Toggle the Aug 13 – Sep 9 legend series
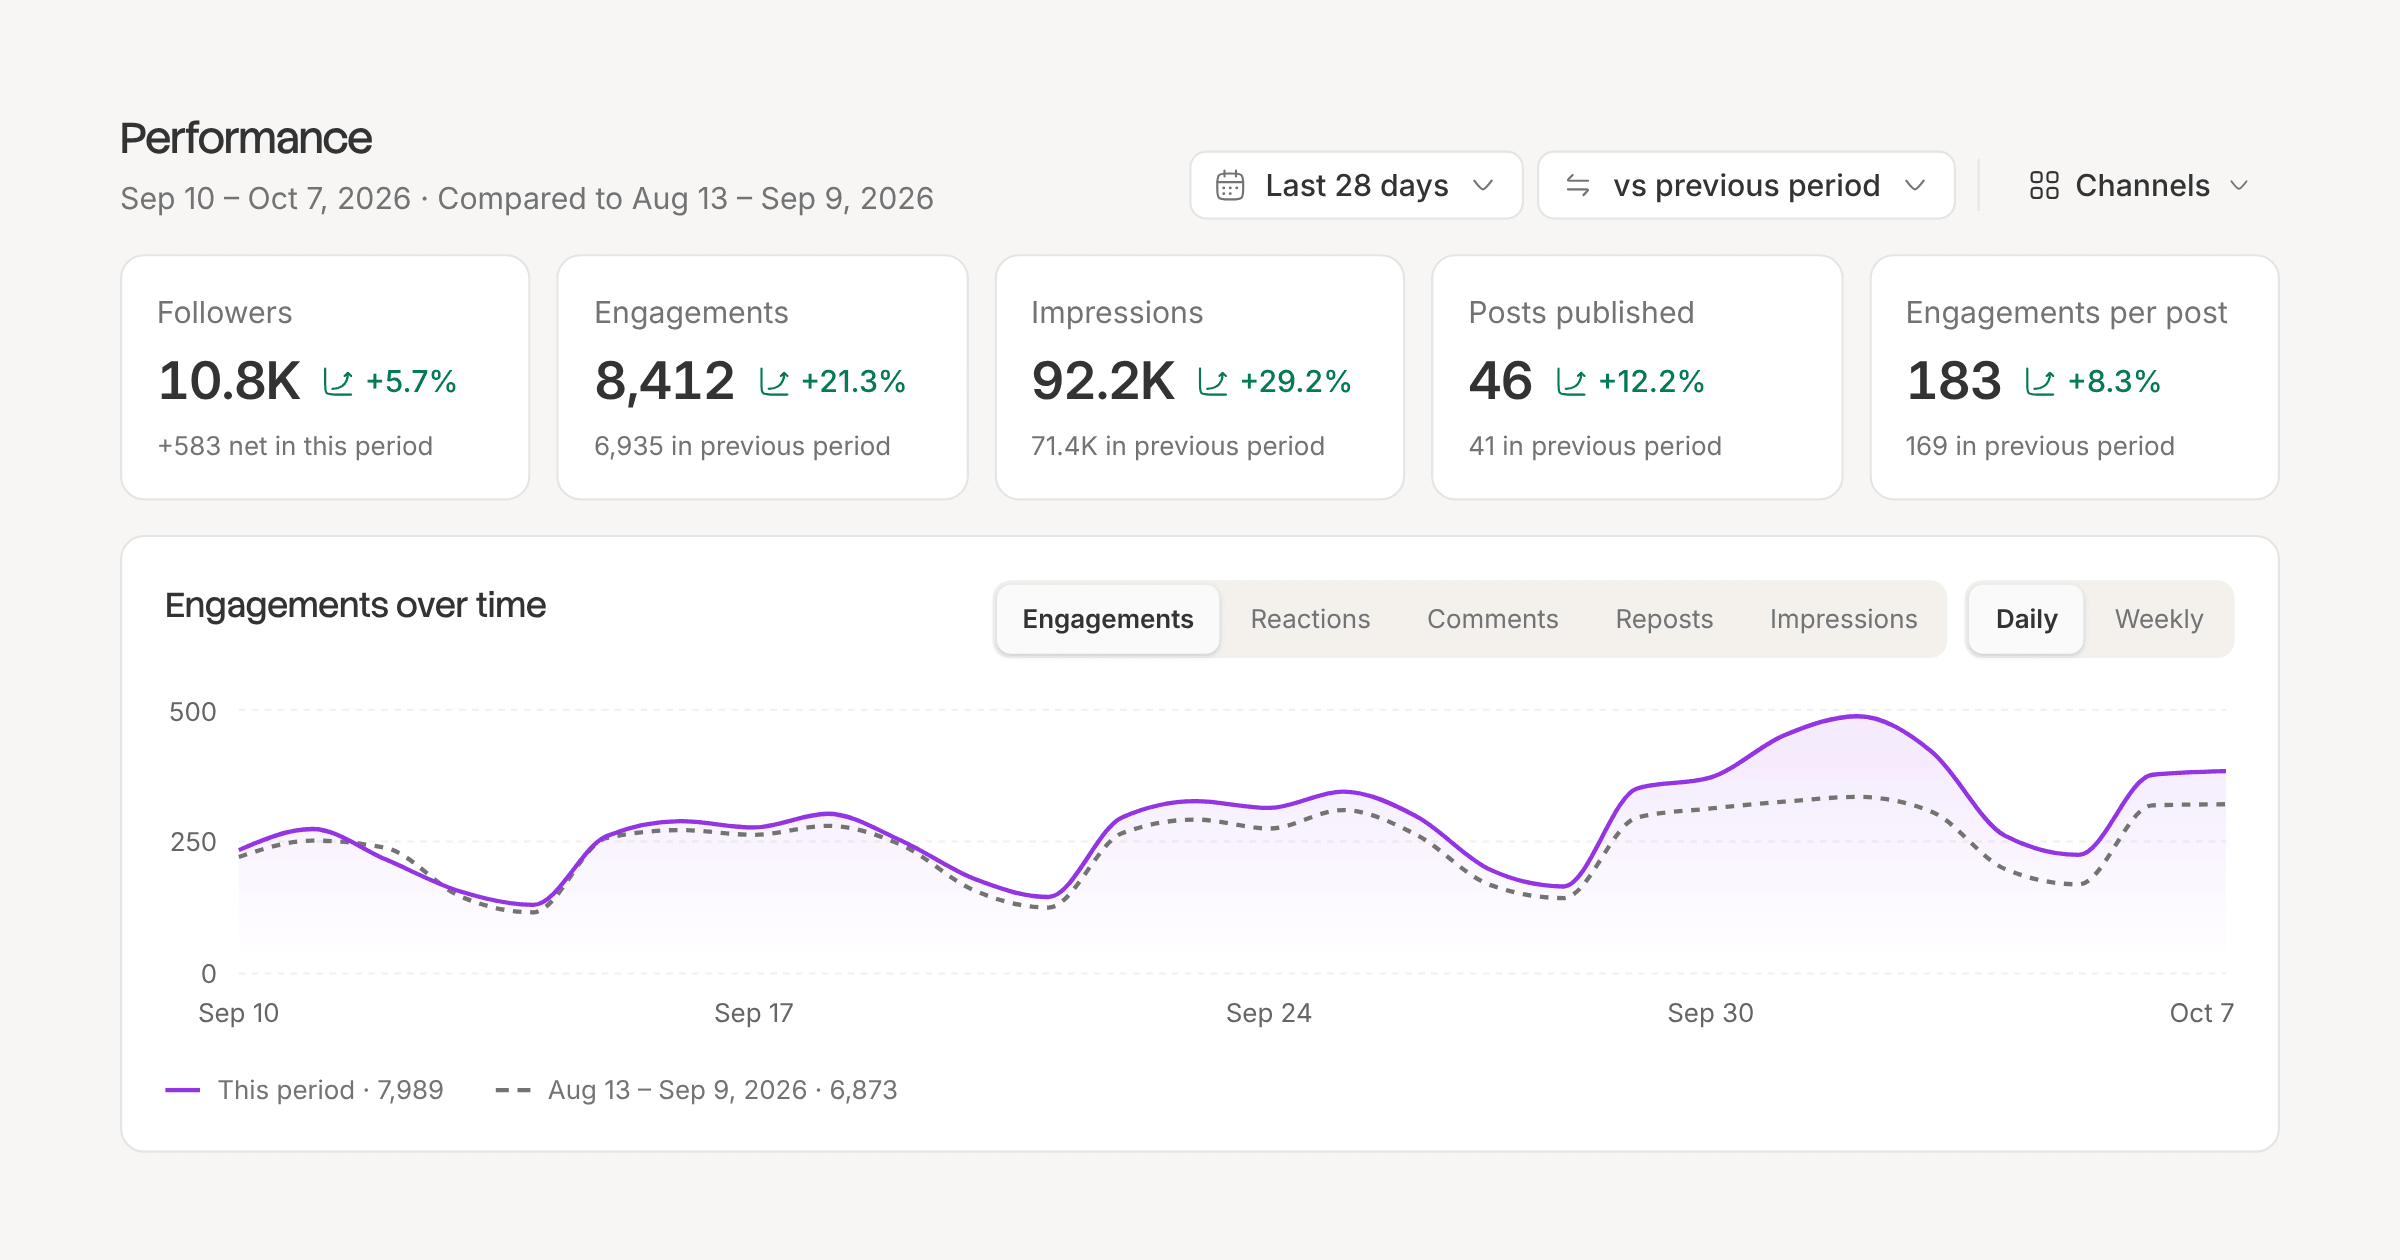 (696, 1090)
